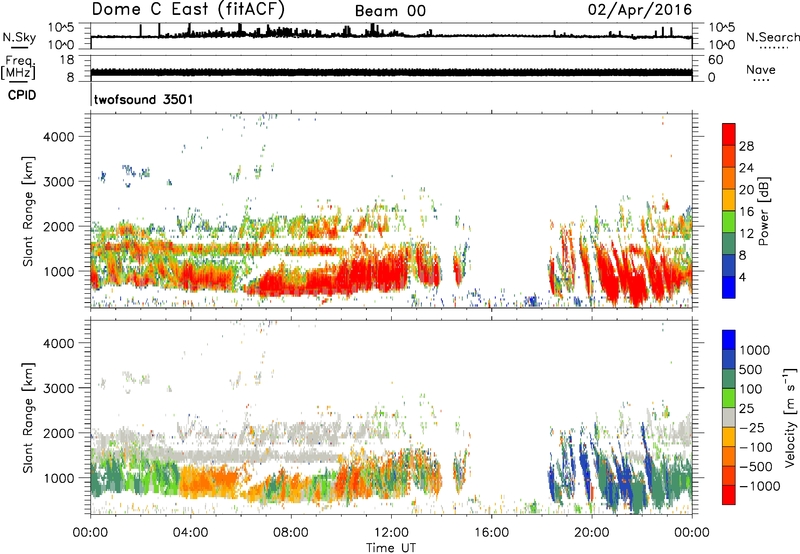Viewport: 800px width, 554px height.
Task: Click the 'N.Sky' legend label
Action: [x=19, y=37]
